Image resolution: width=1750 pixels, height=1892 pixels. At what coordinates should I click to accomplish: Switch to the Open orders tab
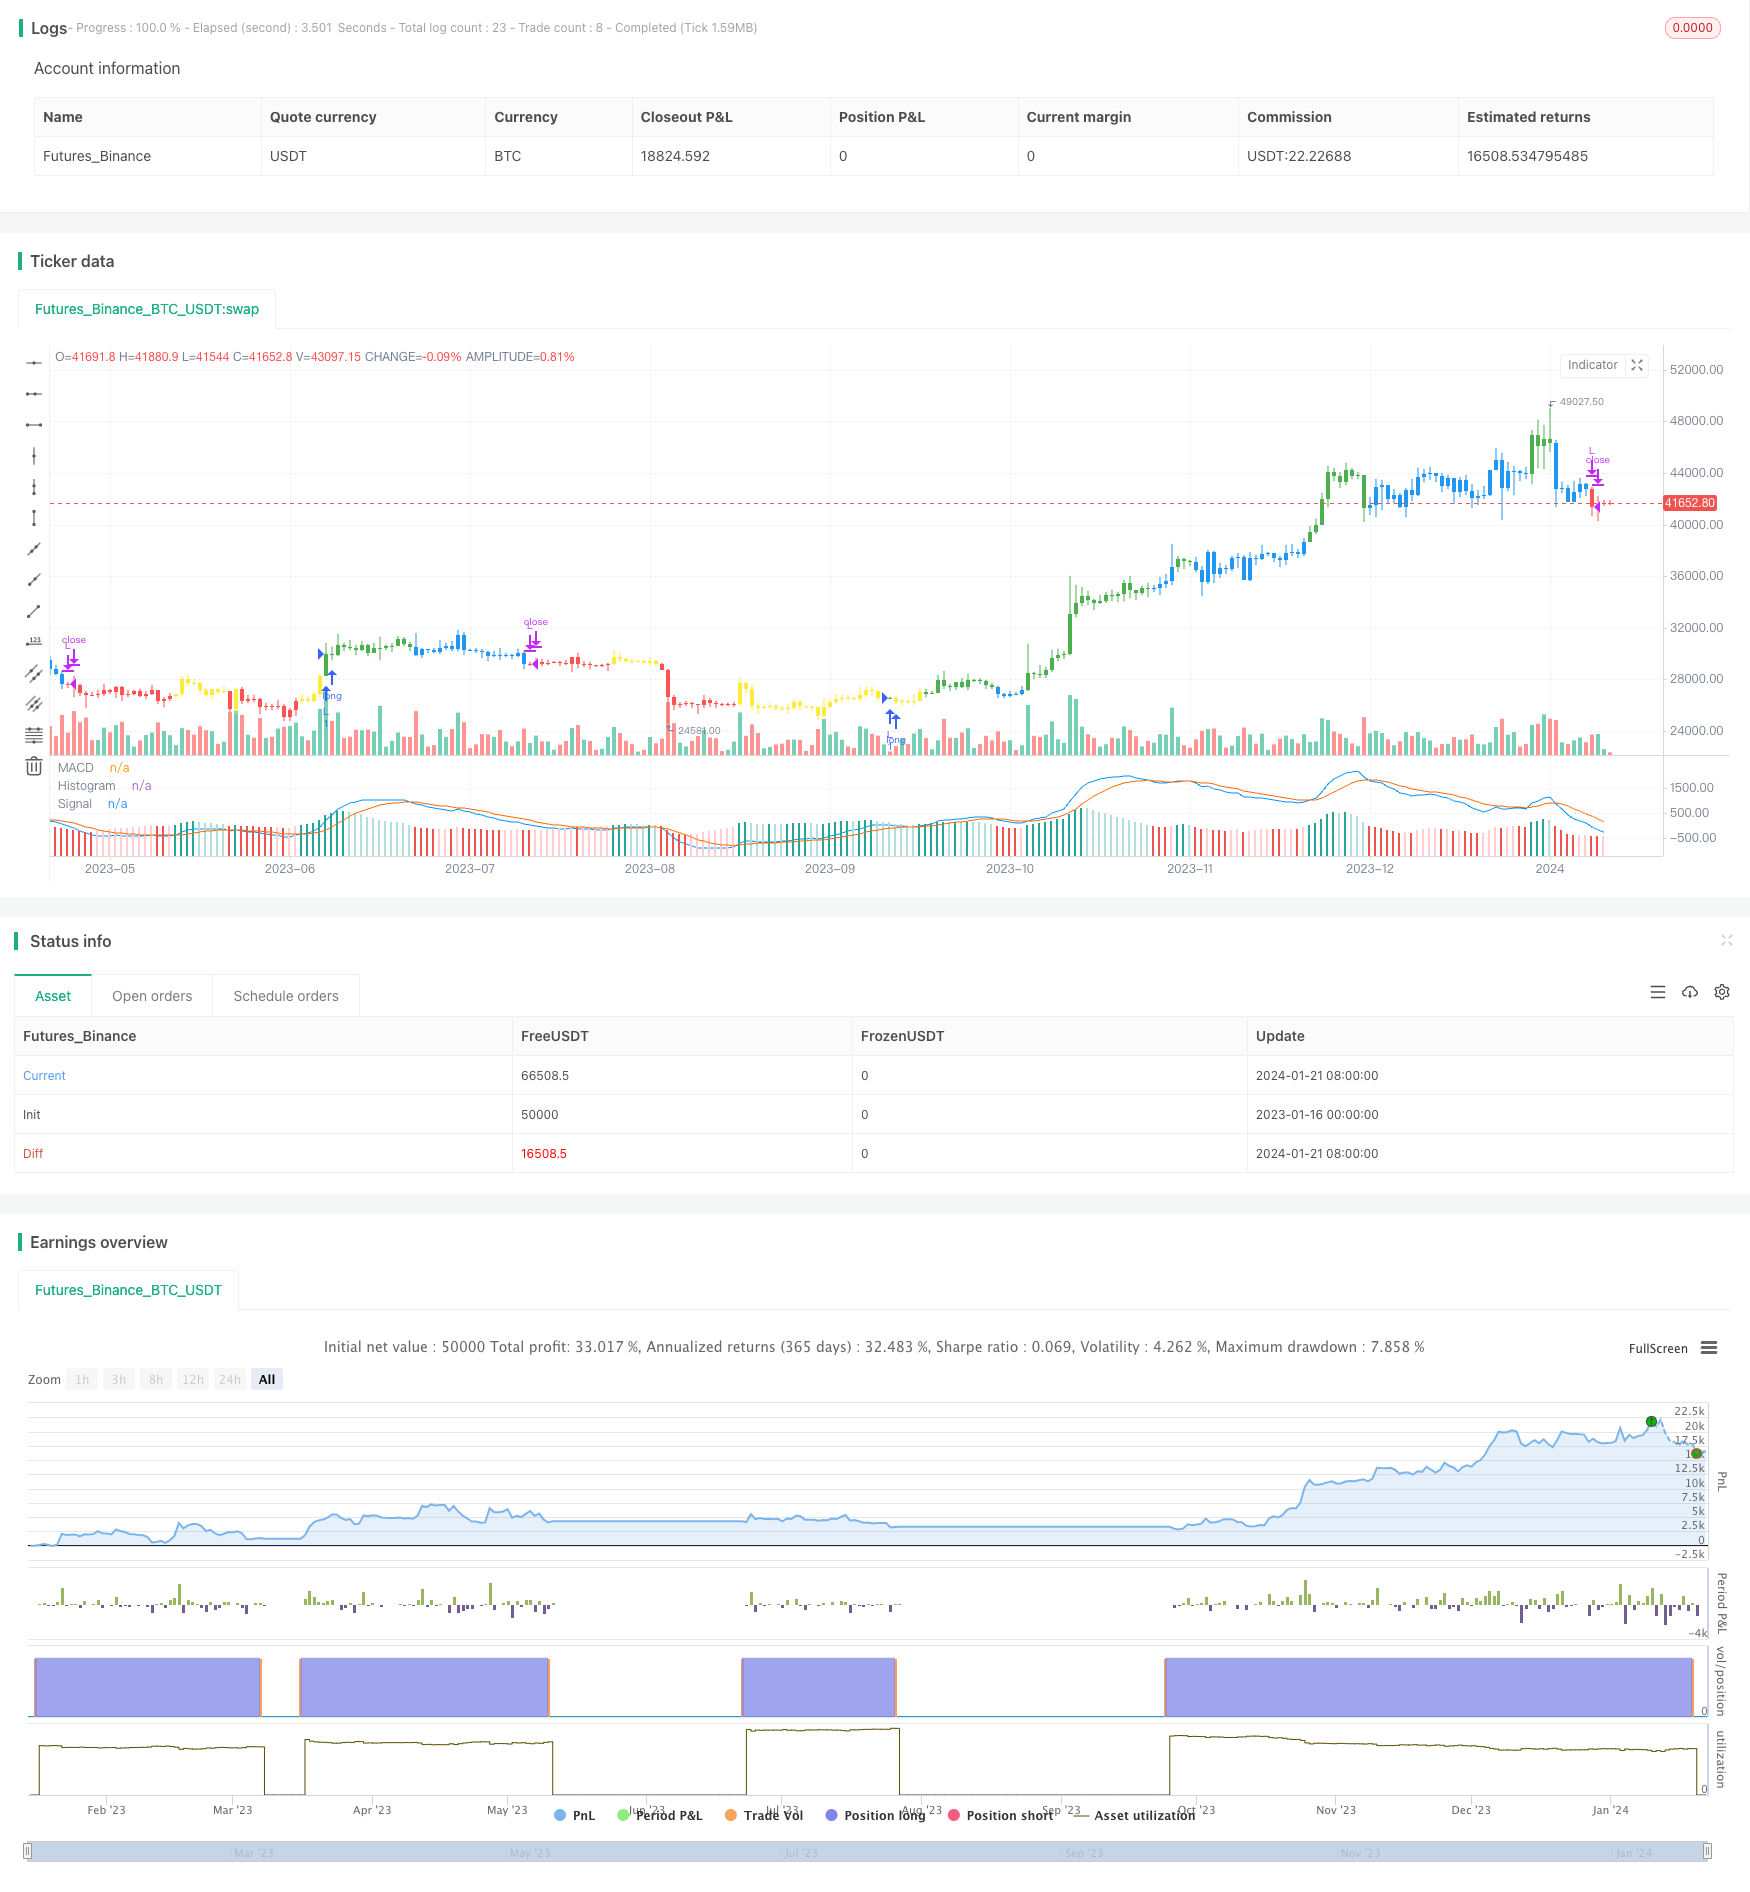click(x=152, y=995)
